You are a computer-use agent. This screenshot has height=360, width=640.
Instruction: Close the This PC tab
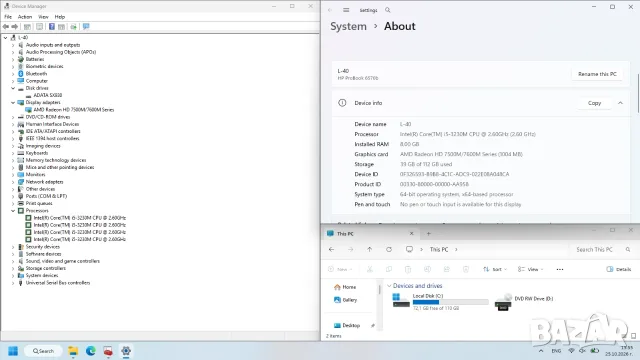(x=411, y=233)
